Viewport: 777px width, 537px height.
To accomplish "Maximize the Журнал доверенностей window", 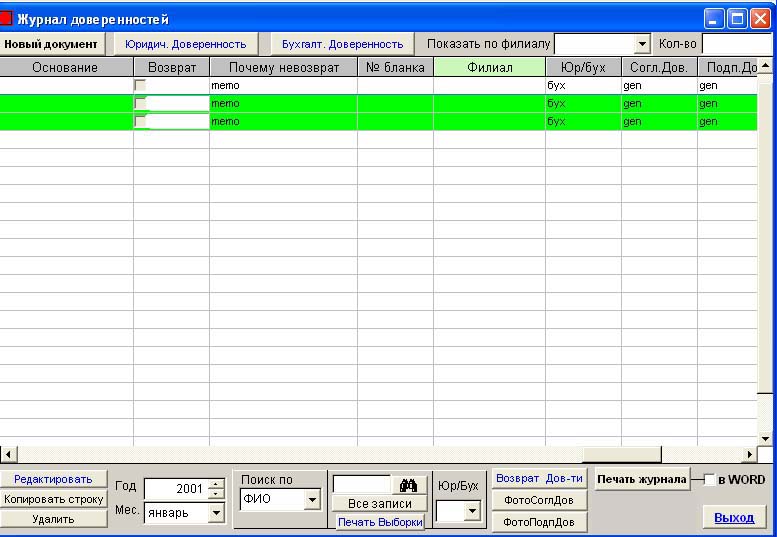I will (x=737, y=19).
